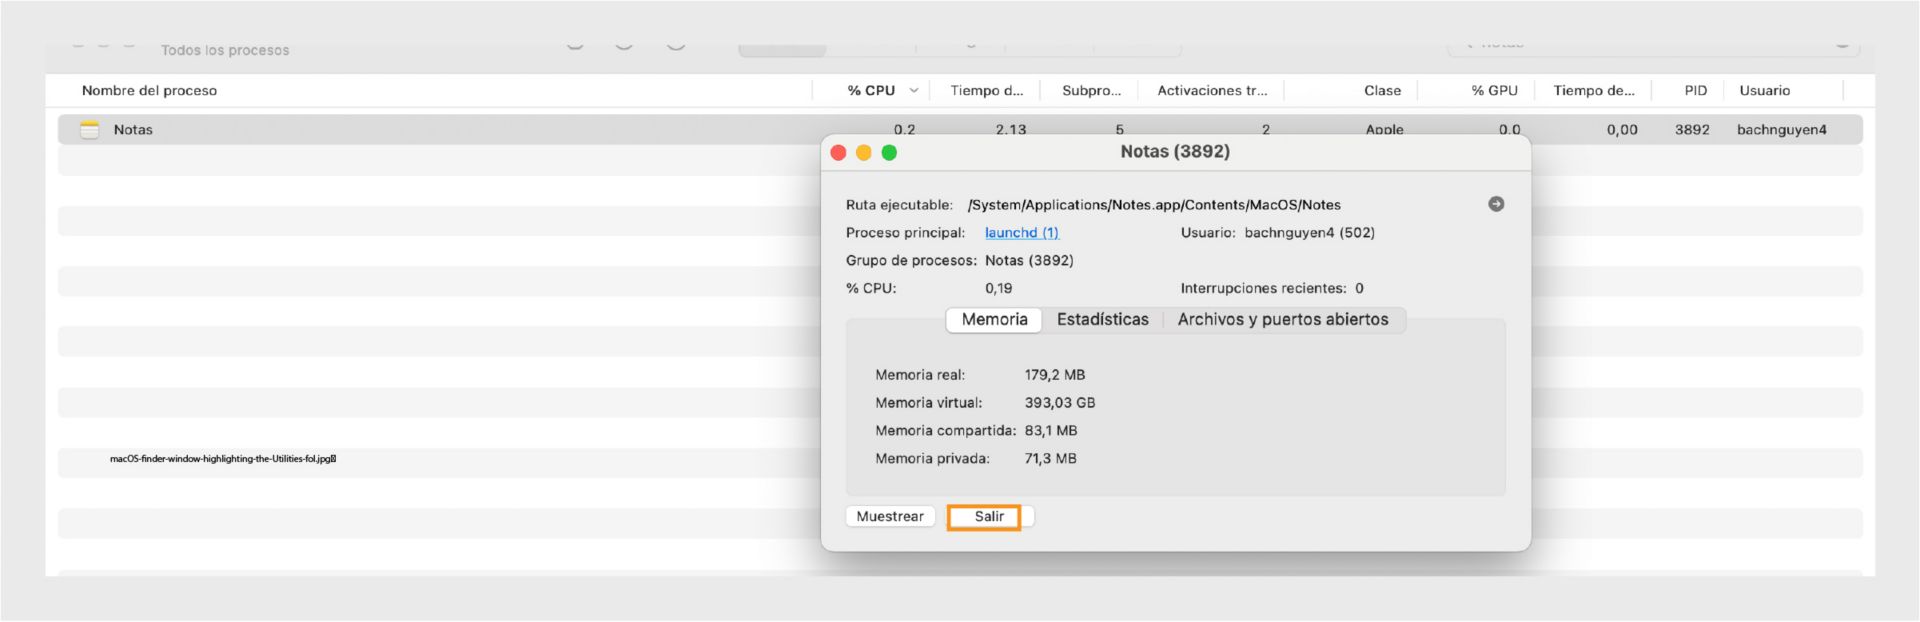Switch to the Memoria tab
Image resolution: width=1920 pixels, height=622 pixels.
tap(994, 320)
